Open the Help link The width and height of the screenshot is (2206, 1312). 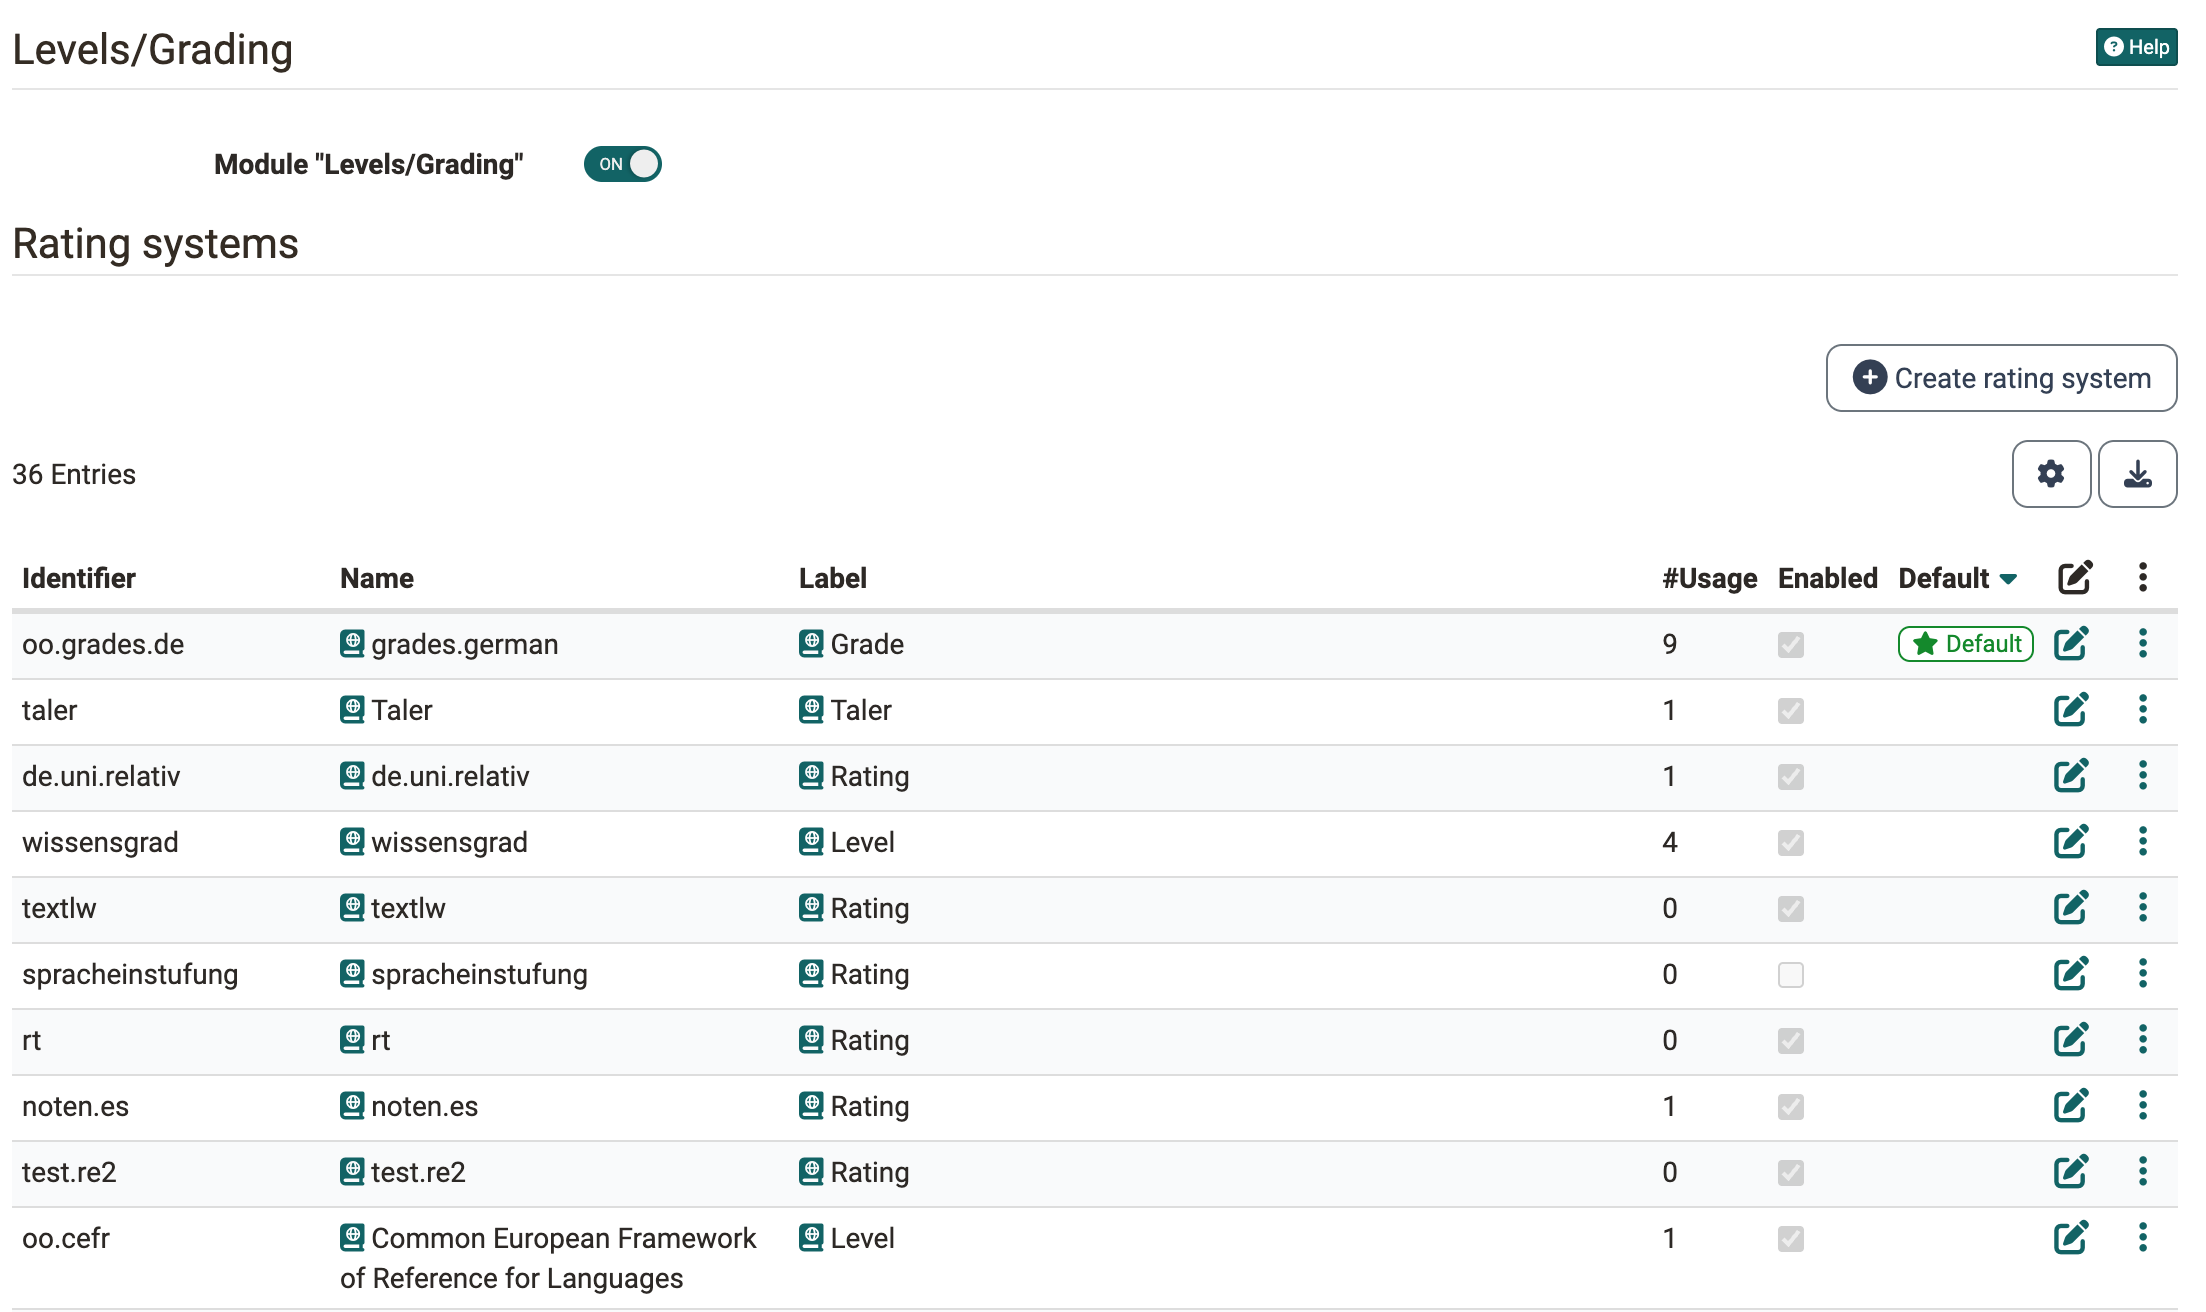(x=2136, y=47)
